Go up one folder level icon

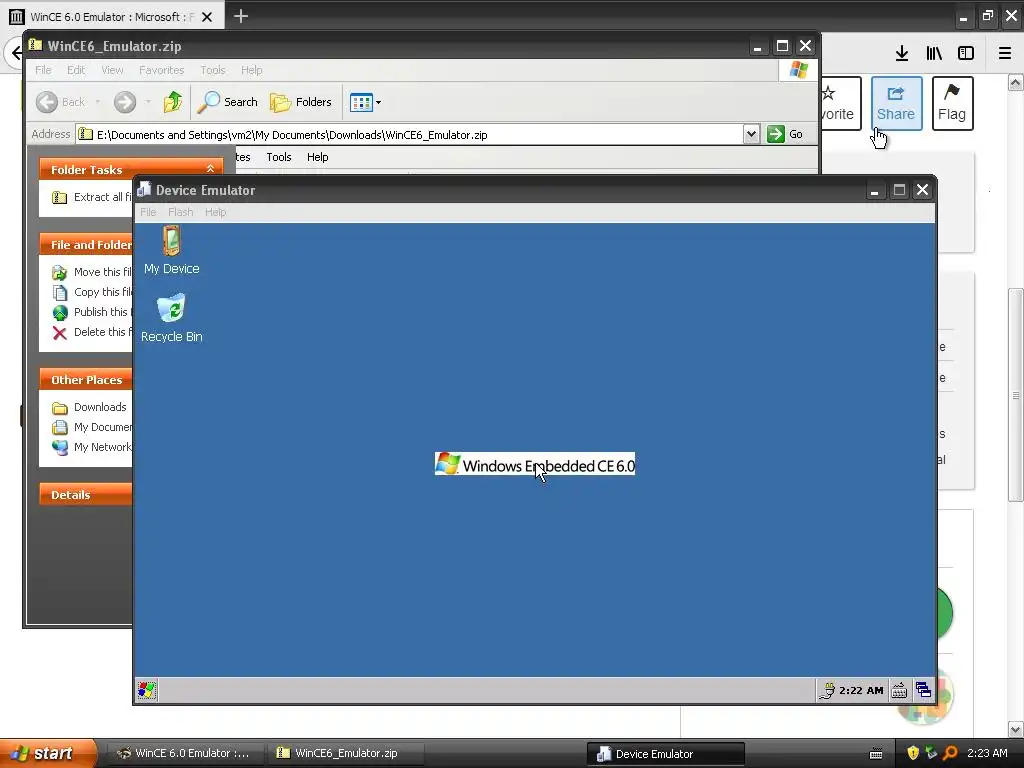coord(173,102)
